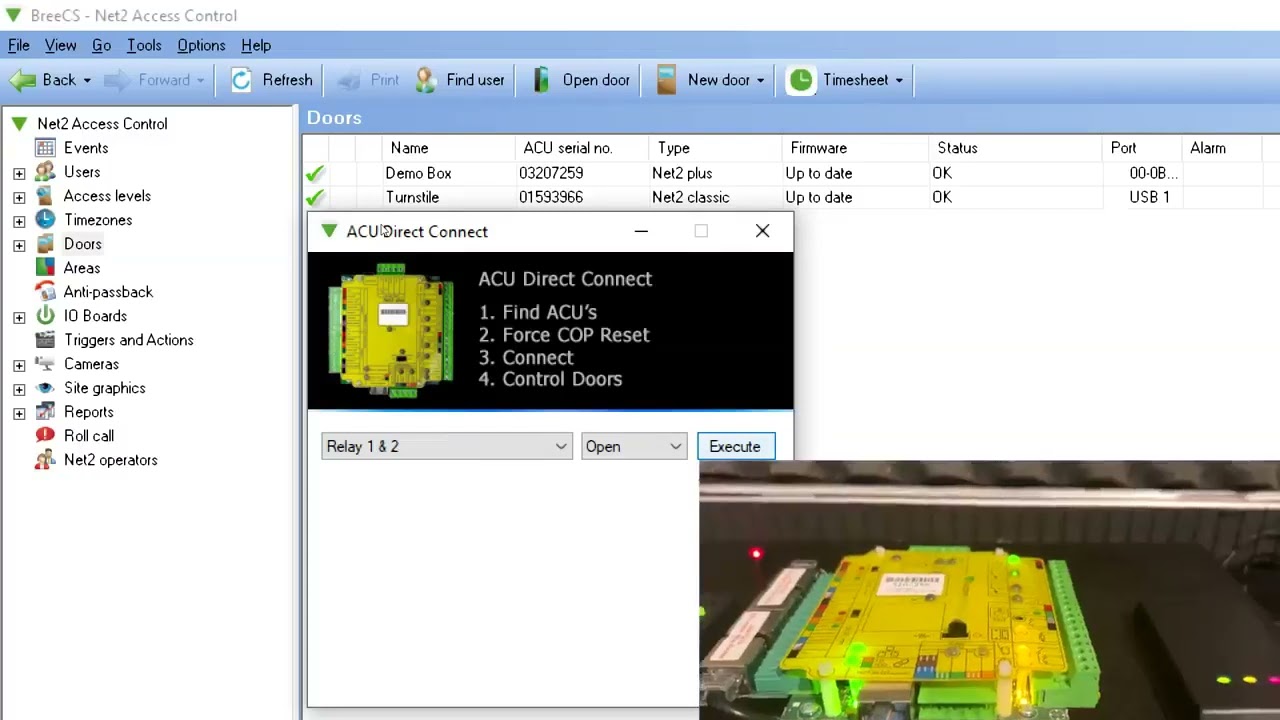1280x720 pixels.
Task: Click the Back arrow icon
Action: tap(23, 80)
